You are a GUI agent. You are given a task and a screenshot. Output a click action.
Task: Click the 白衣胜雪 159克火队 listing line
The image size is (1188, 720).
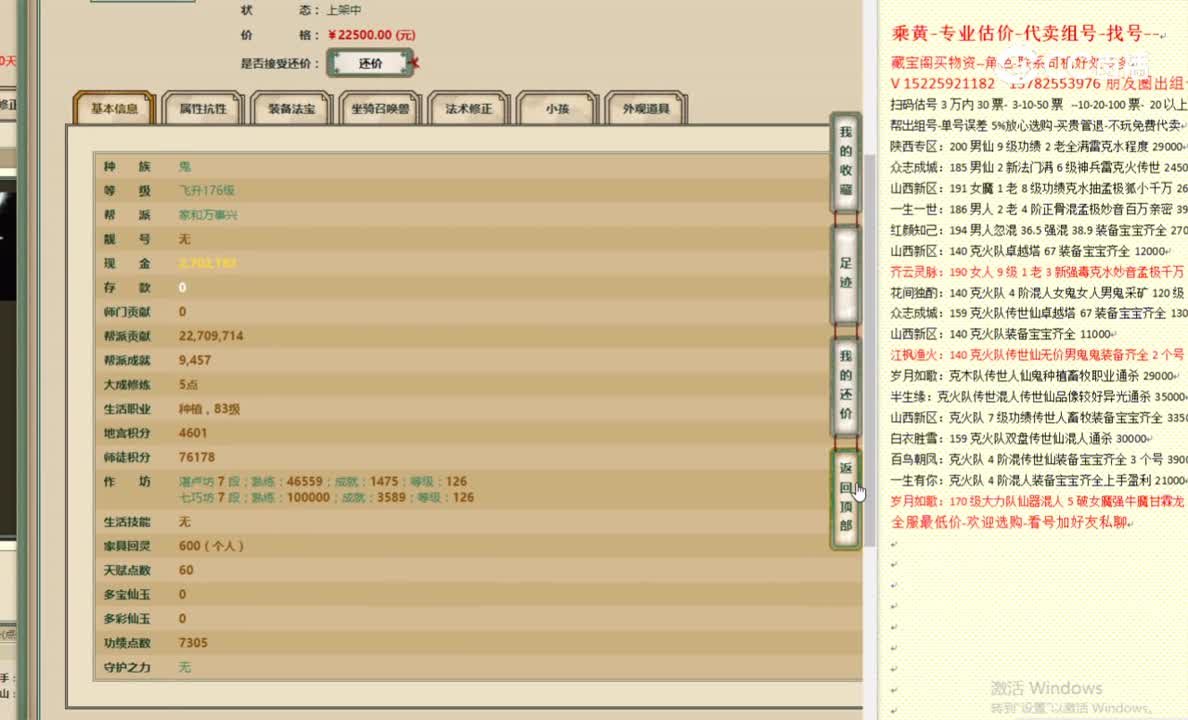1021,438
